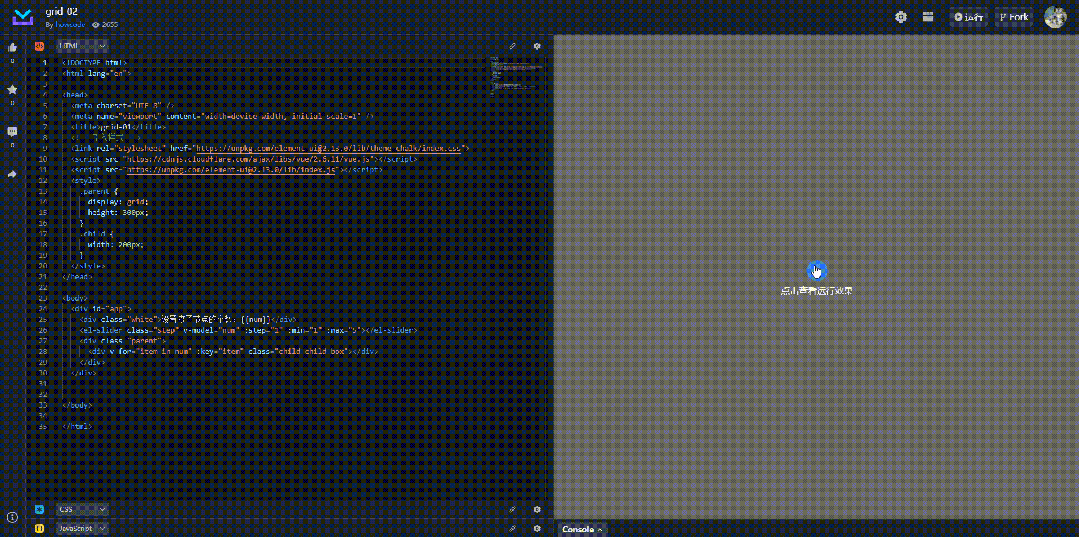Screen dimensions: 1079x537
Task: Click the view count 2655 in header
Action: 105,25
